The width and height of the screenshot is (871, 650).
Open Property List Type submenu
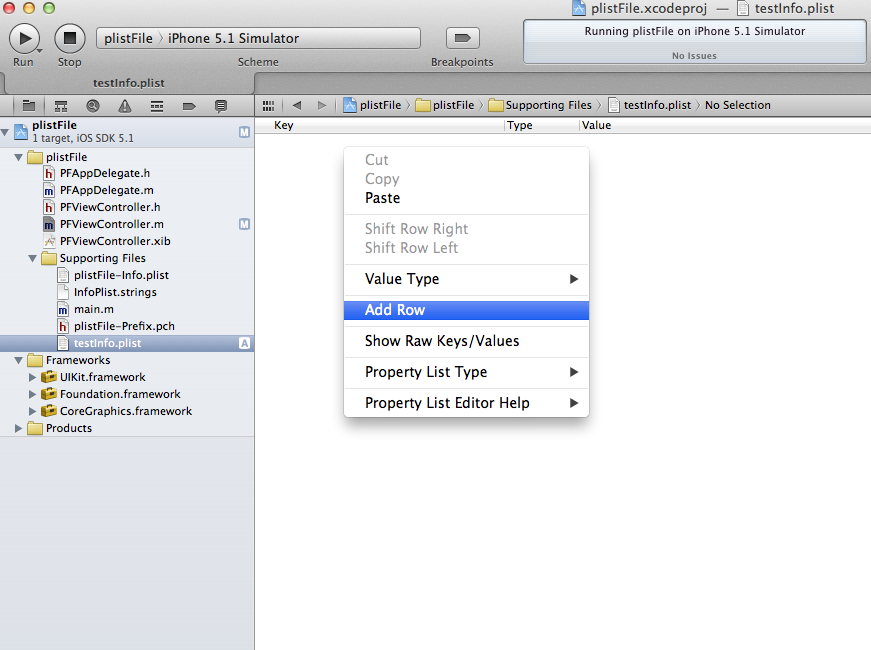click(x=467, y=372)
